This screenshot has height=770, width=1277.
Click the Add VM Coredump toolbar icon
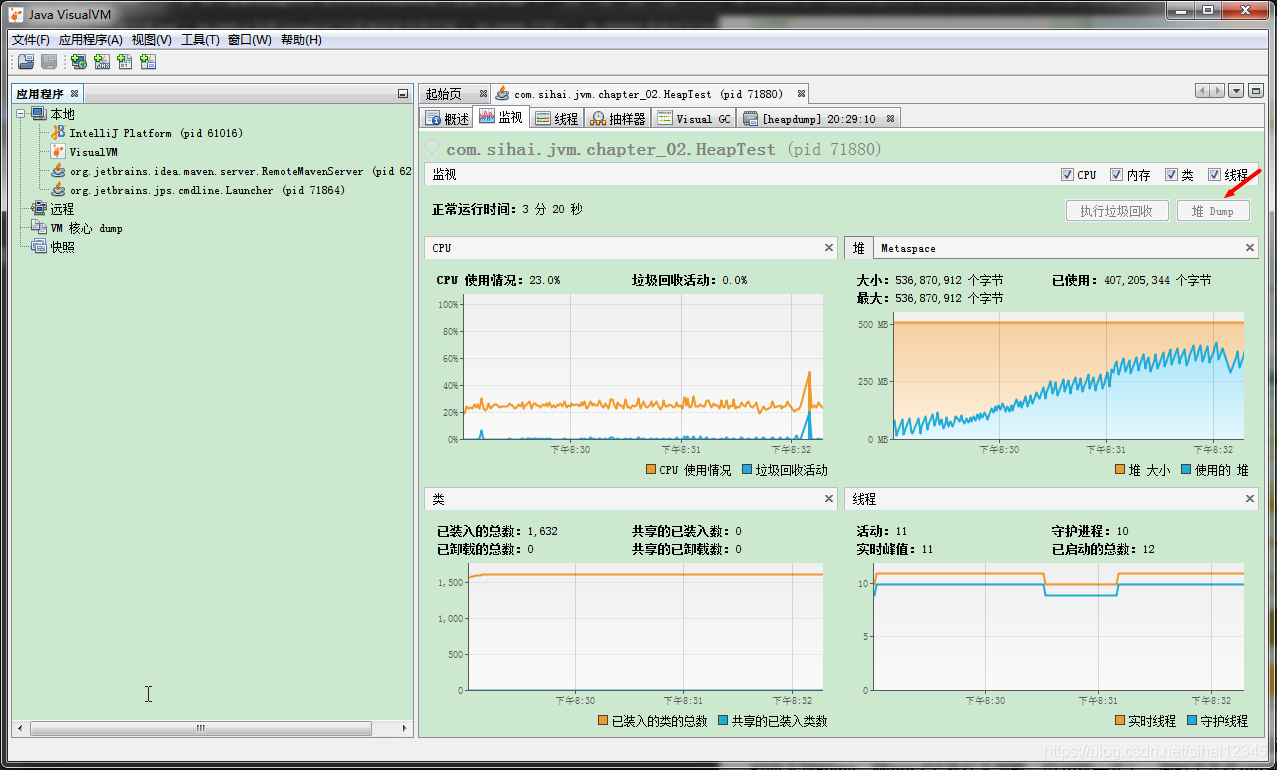pyautogui.click(x=125, y=62)
